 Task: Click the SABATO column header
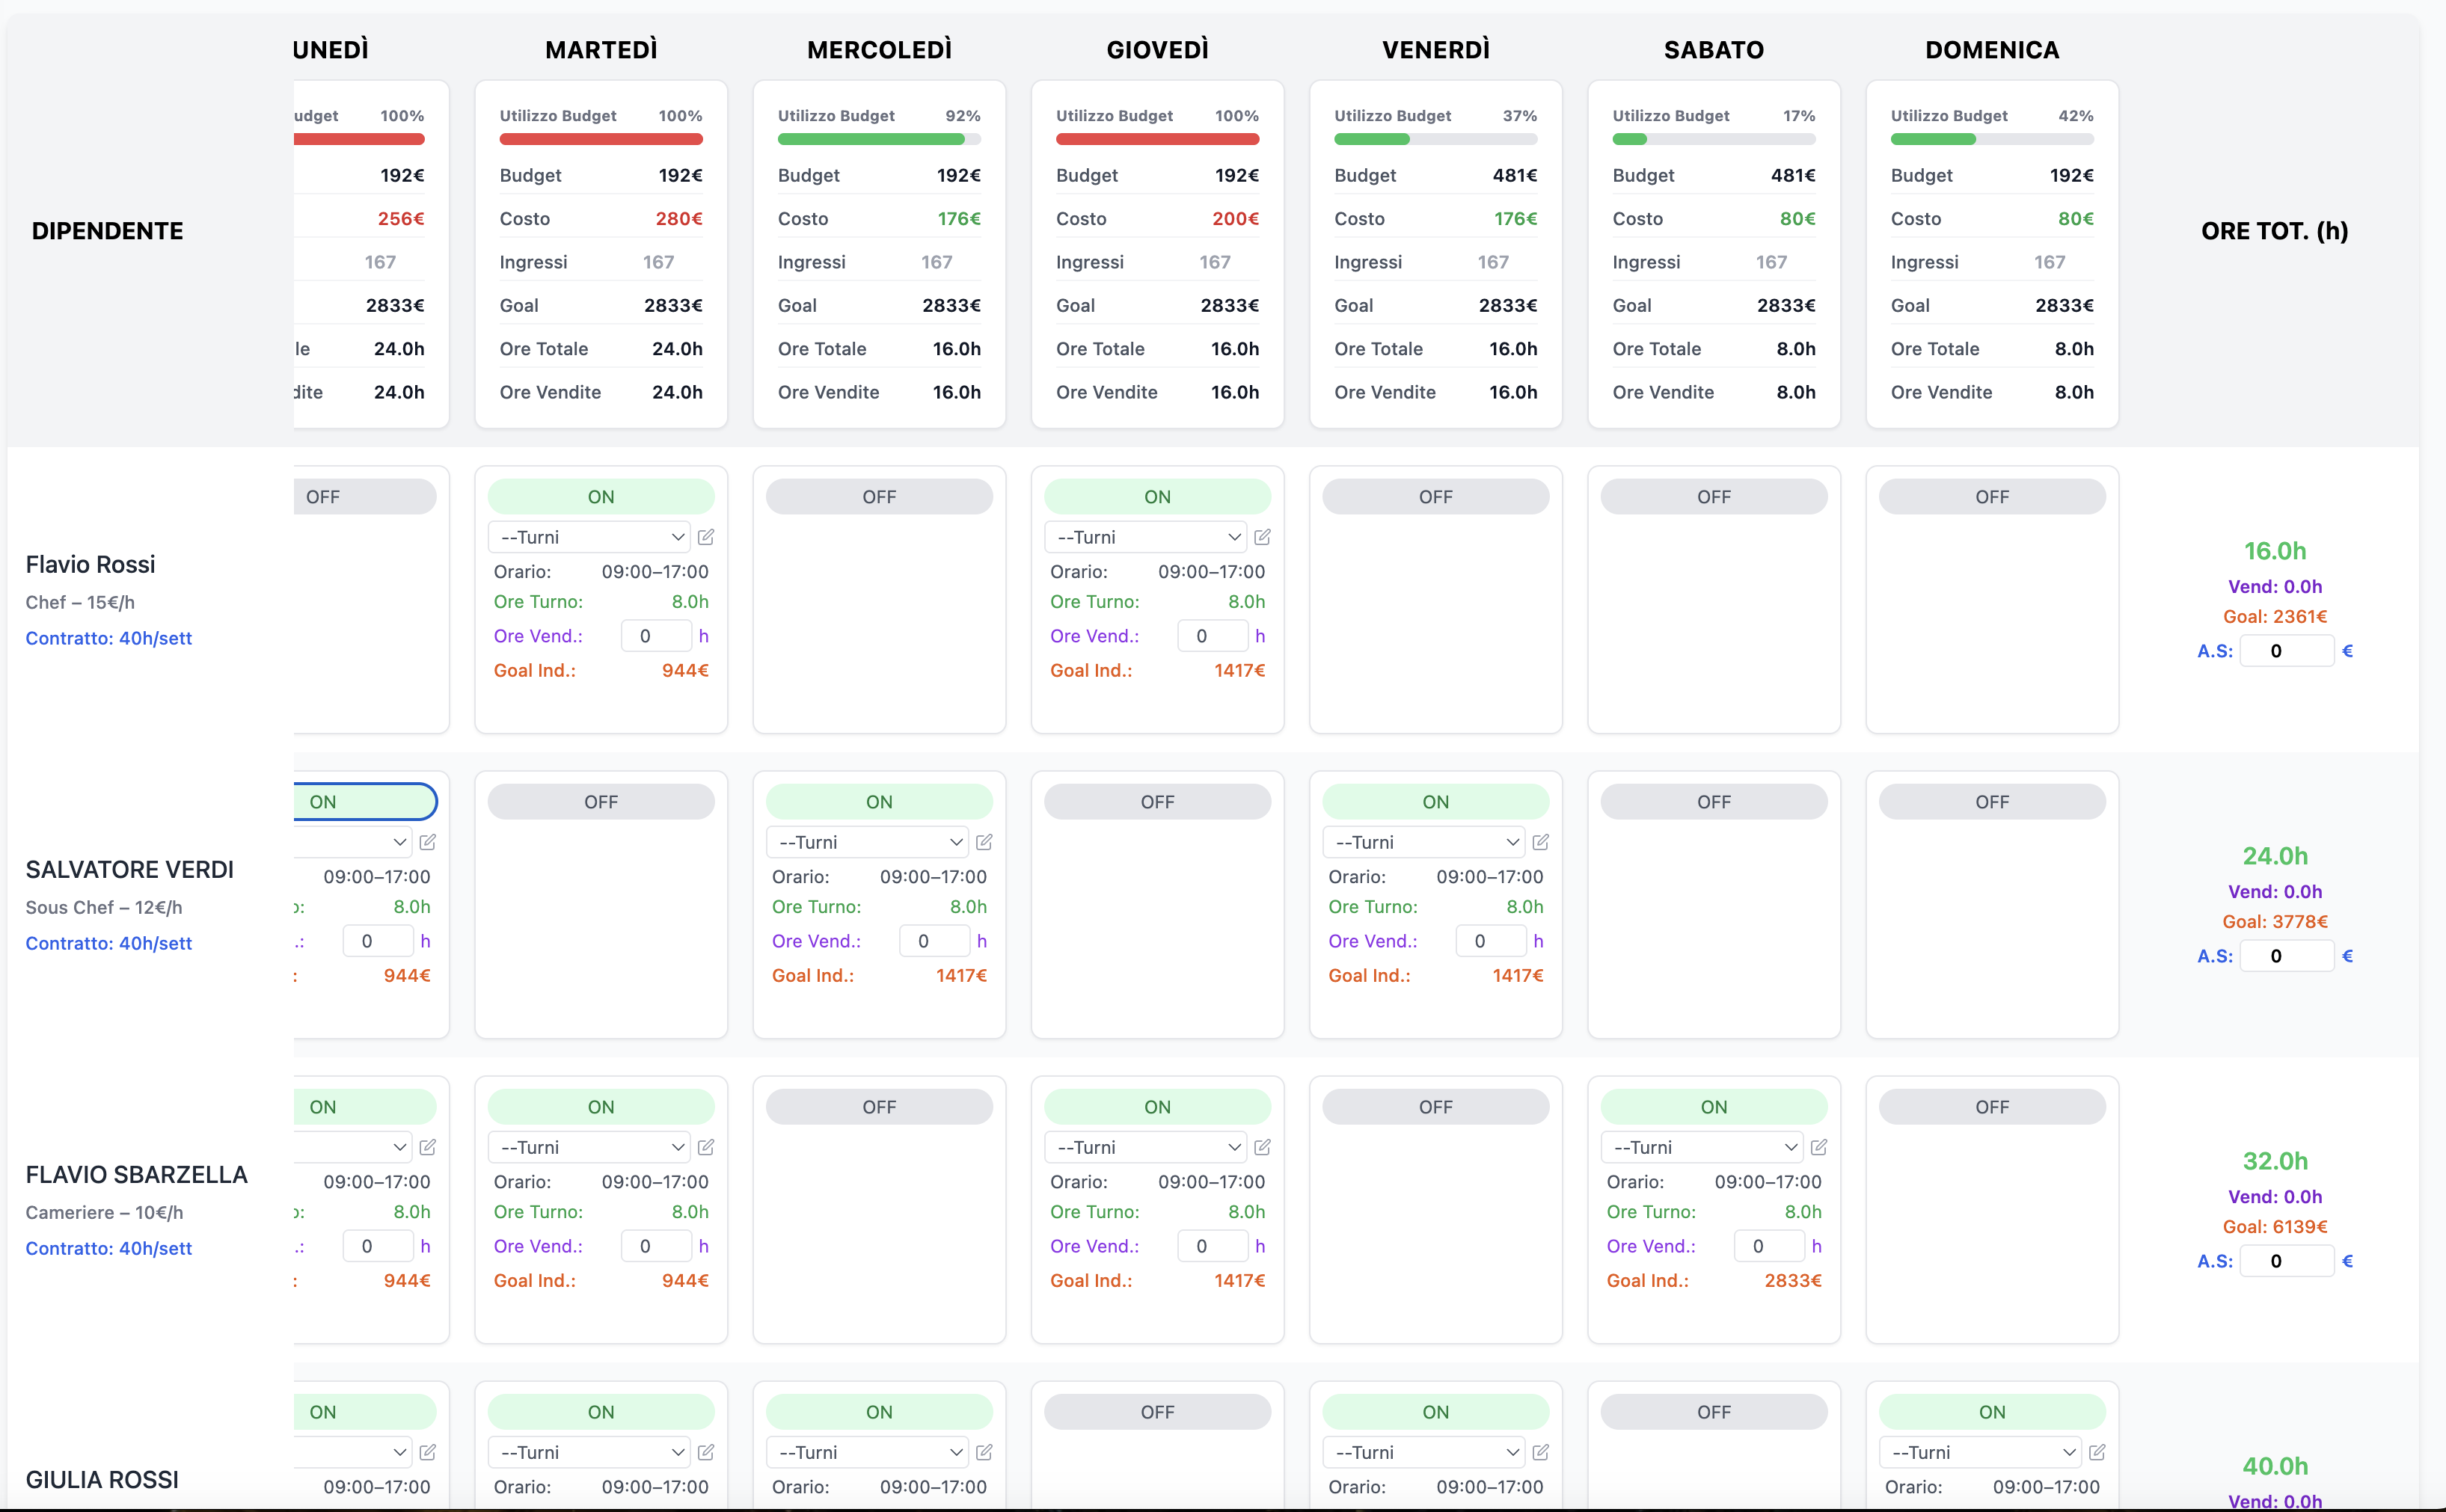pos(1713,50)
